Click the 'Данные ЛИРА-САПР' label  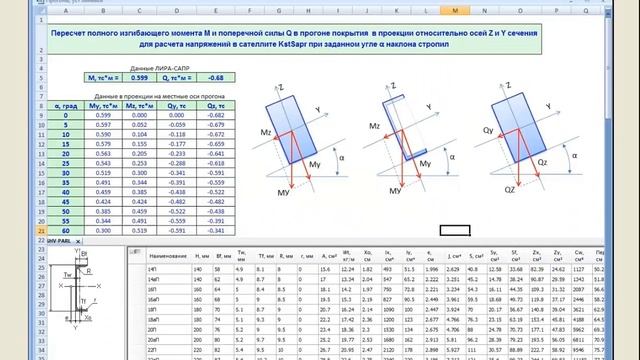(160, 68)
